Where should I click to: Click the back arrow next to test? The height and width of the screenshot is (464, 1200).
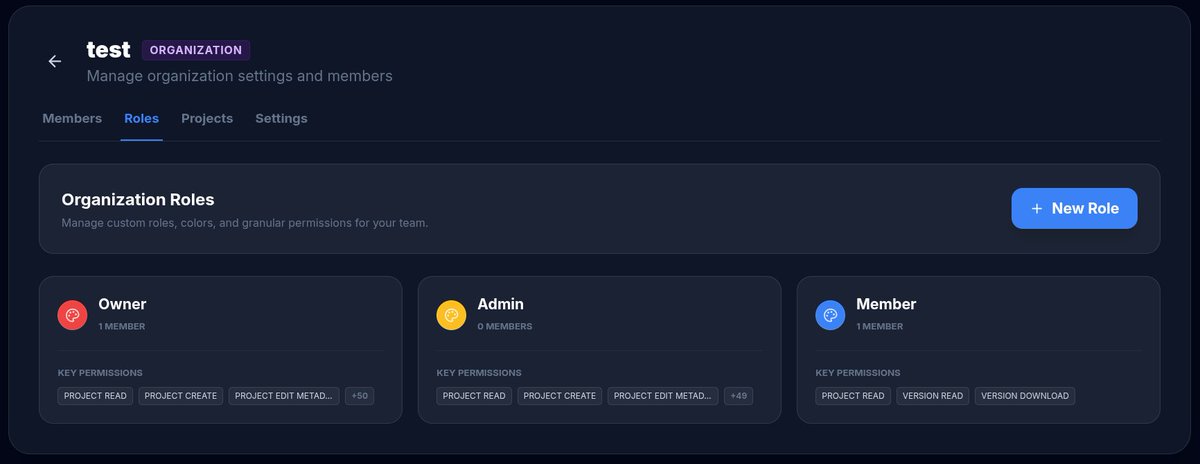coord(55,61)
